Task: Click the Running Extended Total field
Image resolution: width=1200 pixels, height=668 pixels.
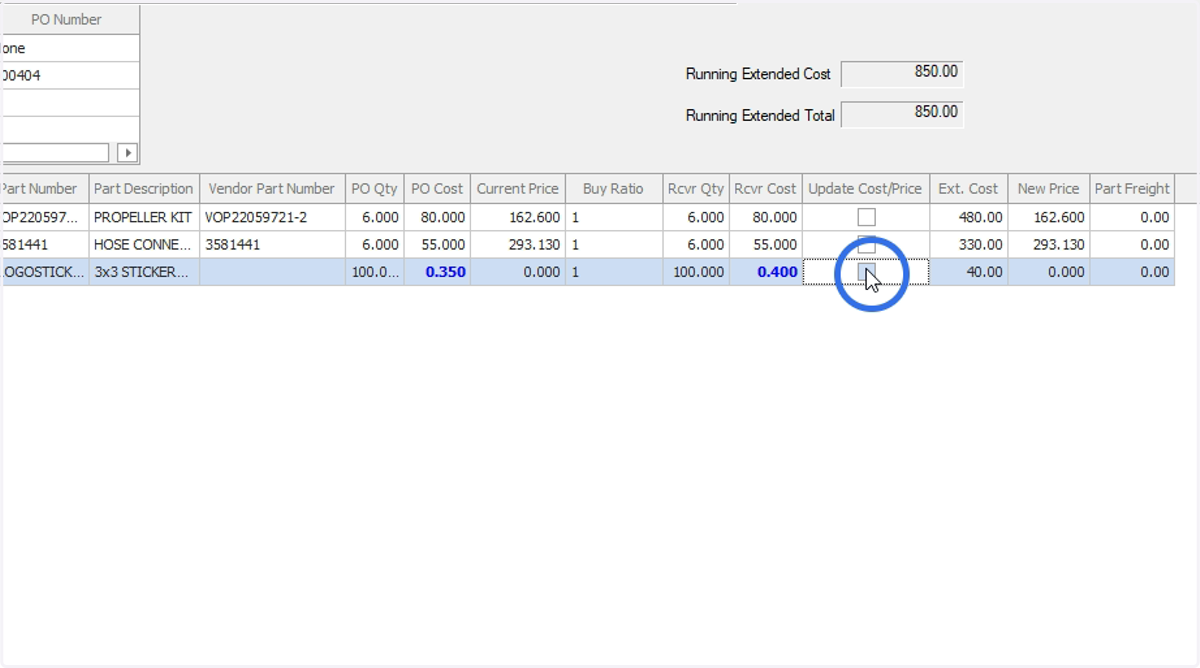Action: (902, 114)
